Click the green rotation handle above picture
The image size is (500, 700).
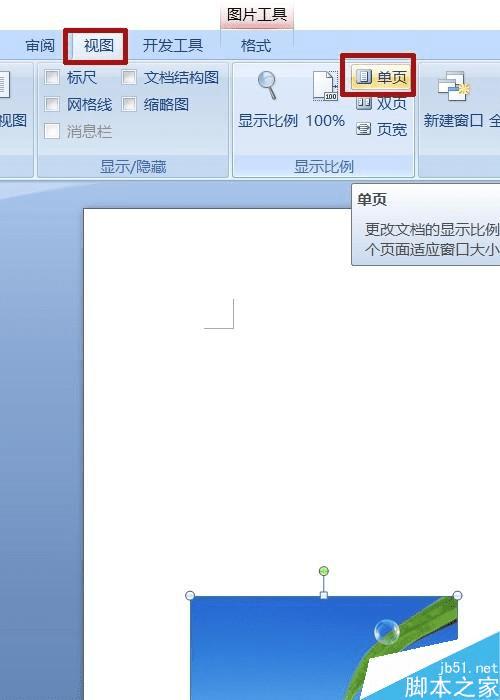pos(324,571)
